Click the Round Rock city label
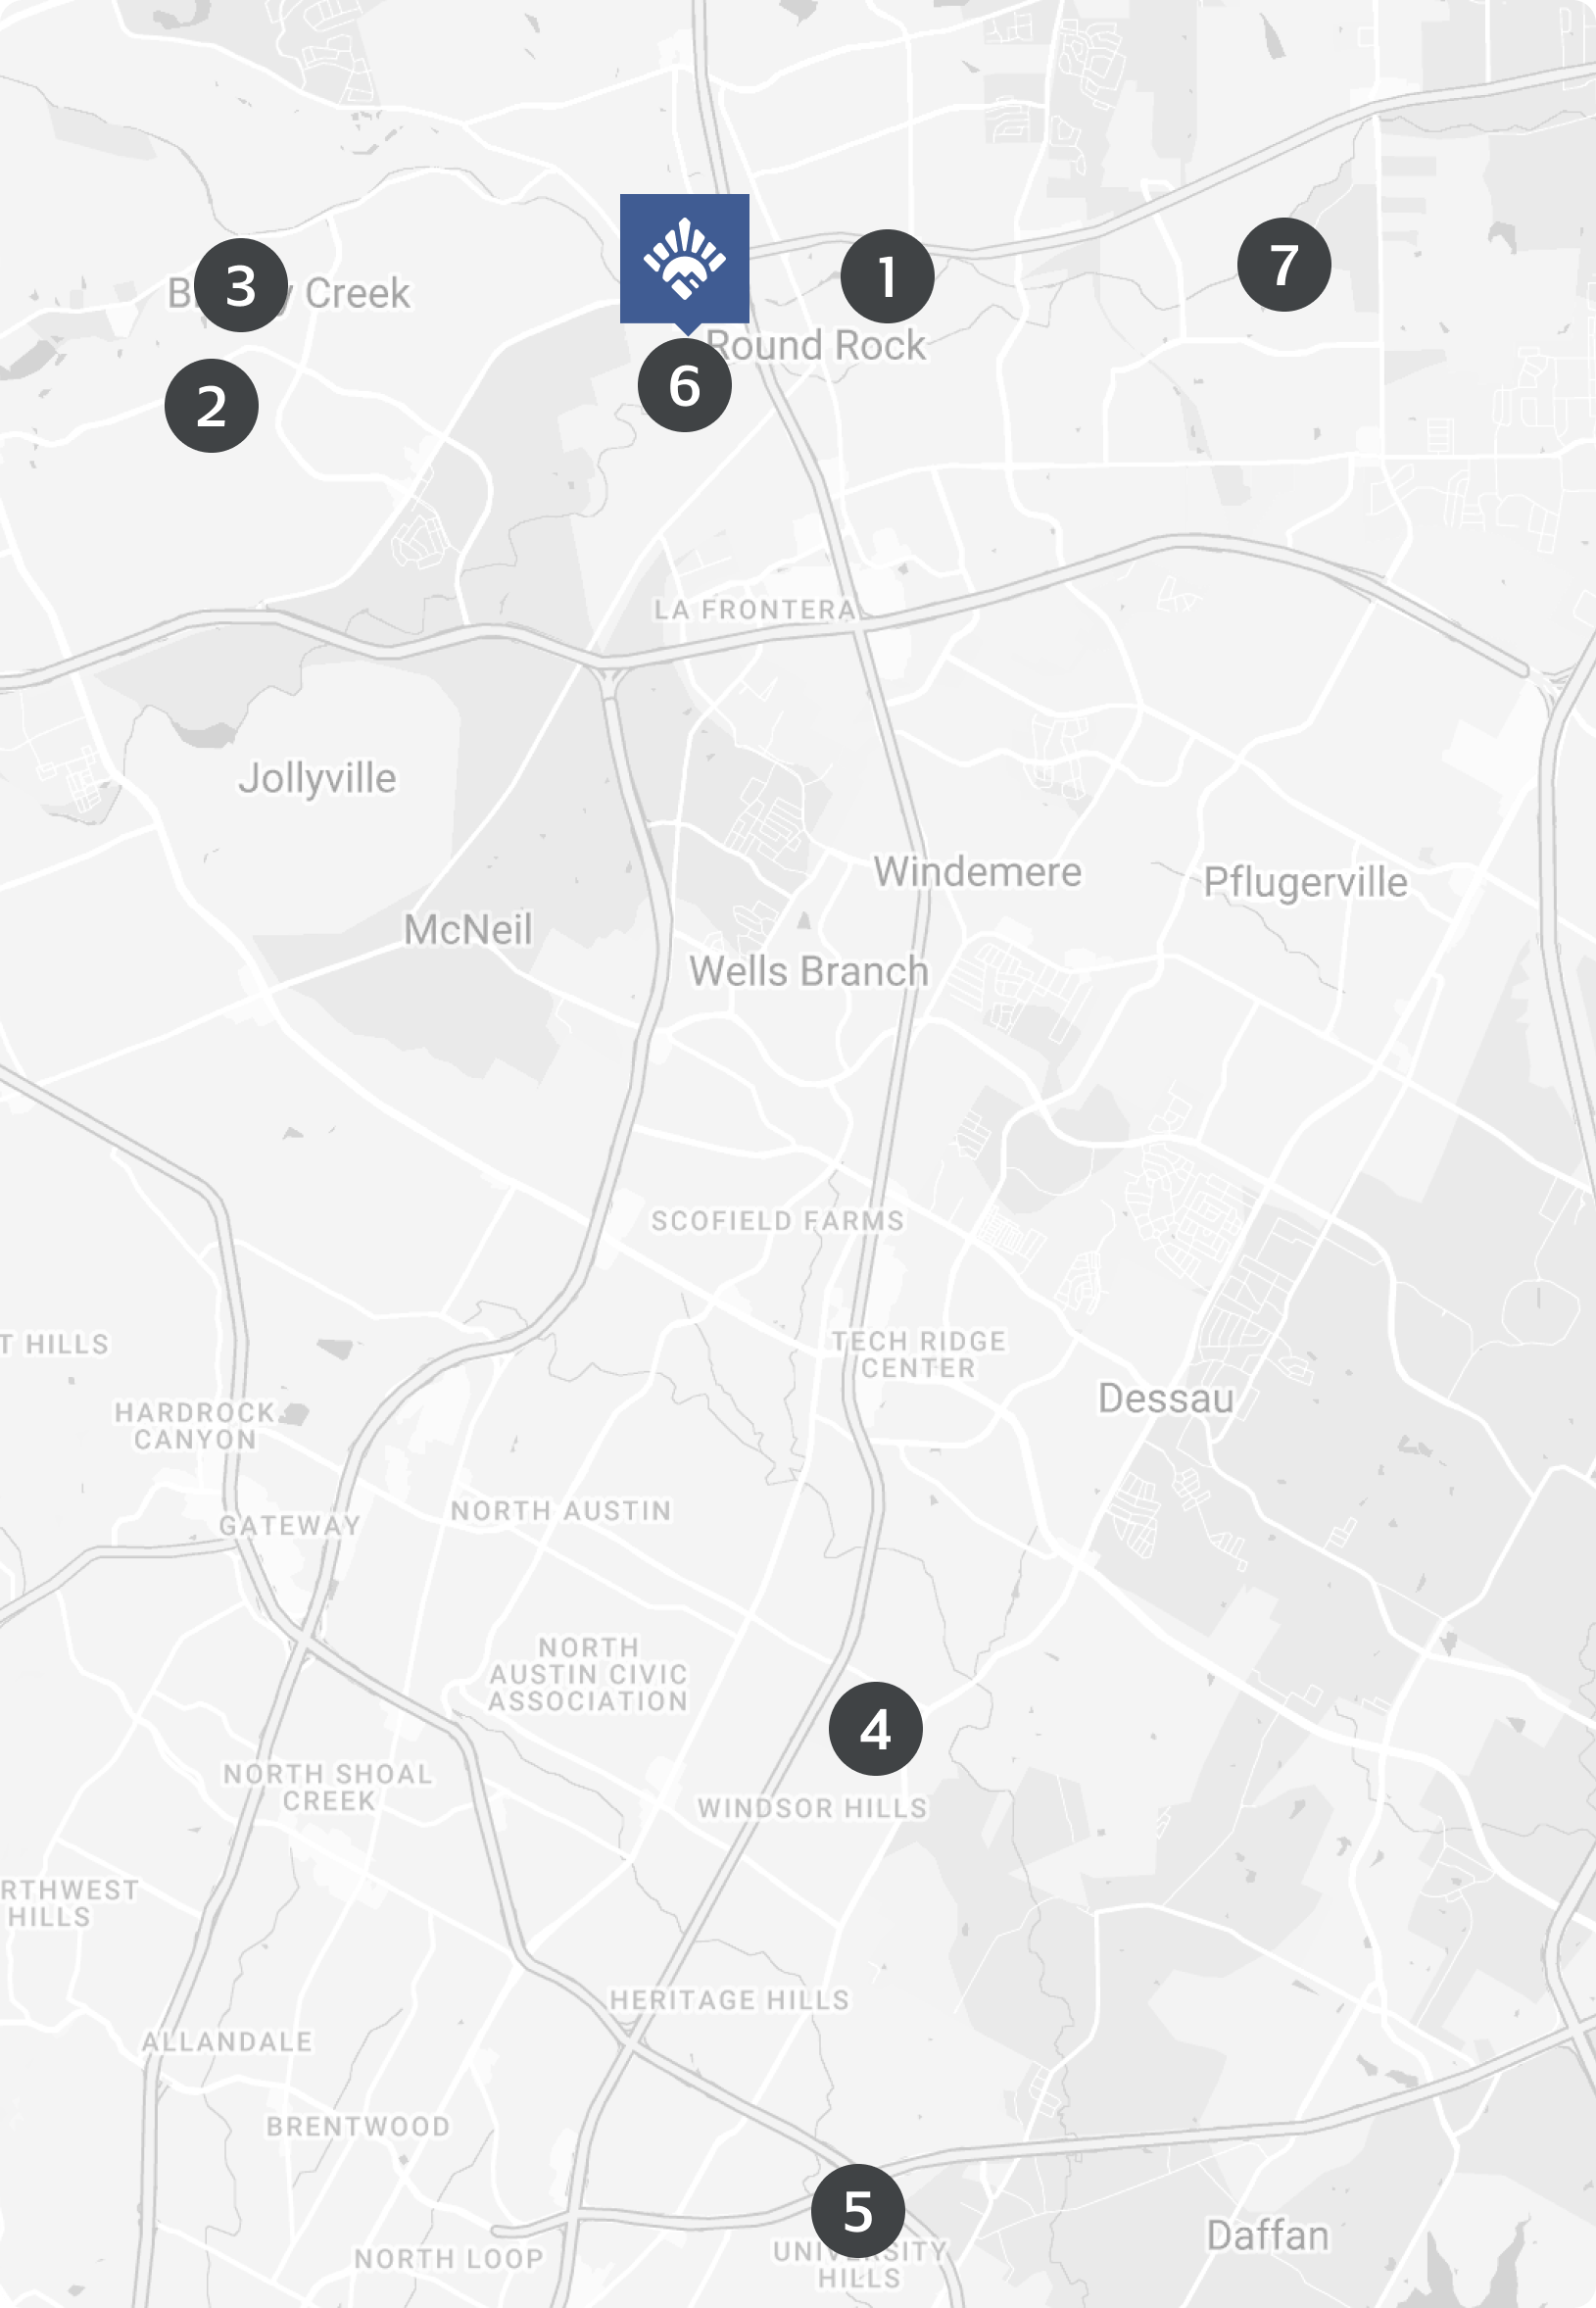This screenshot has height=2308, width=1596. [817, 346]
